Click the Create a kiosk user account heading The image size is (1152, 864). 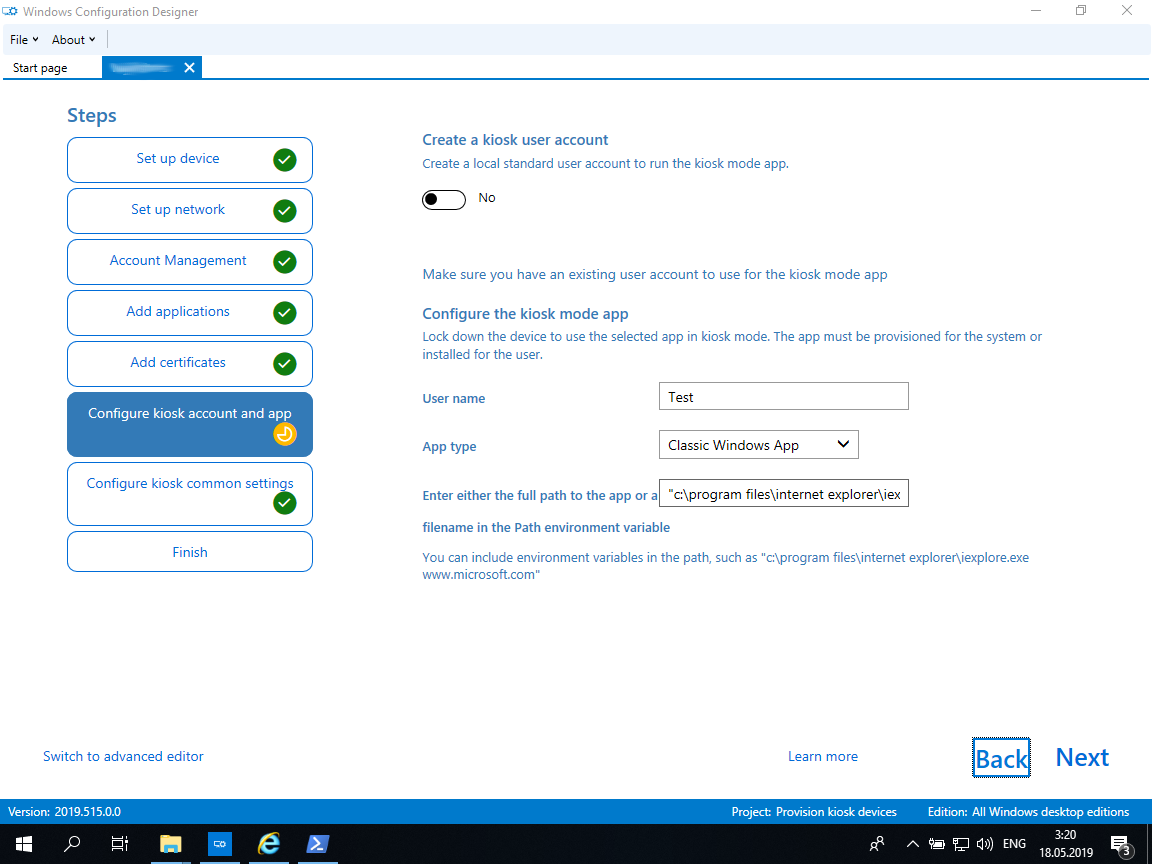tap(515, 140)
